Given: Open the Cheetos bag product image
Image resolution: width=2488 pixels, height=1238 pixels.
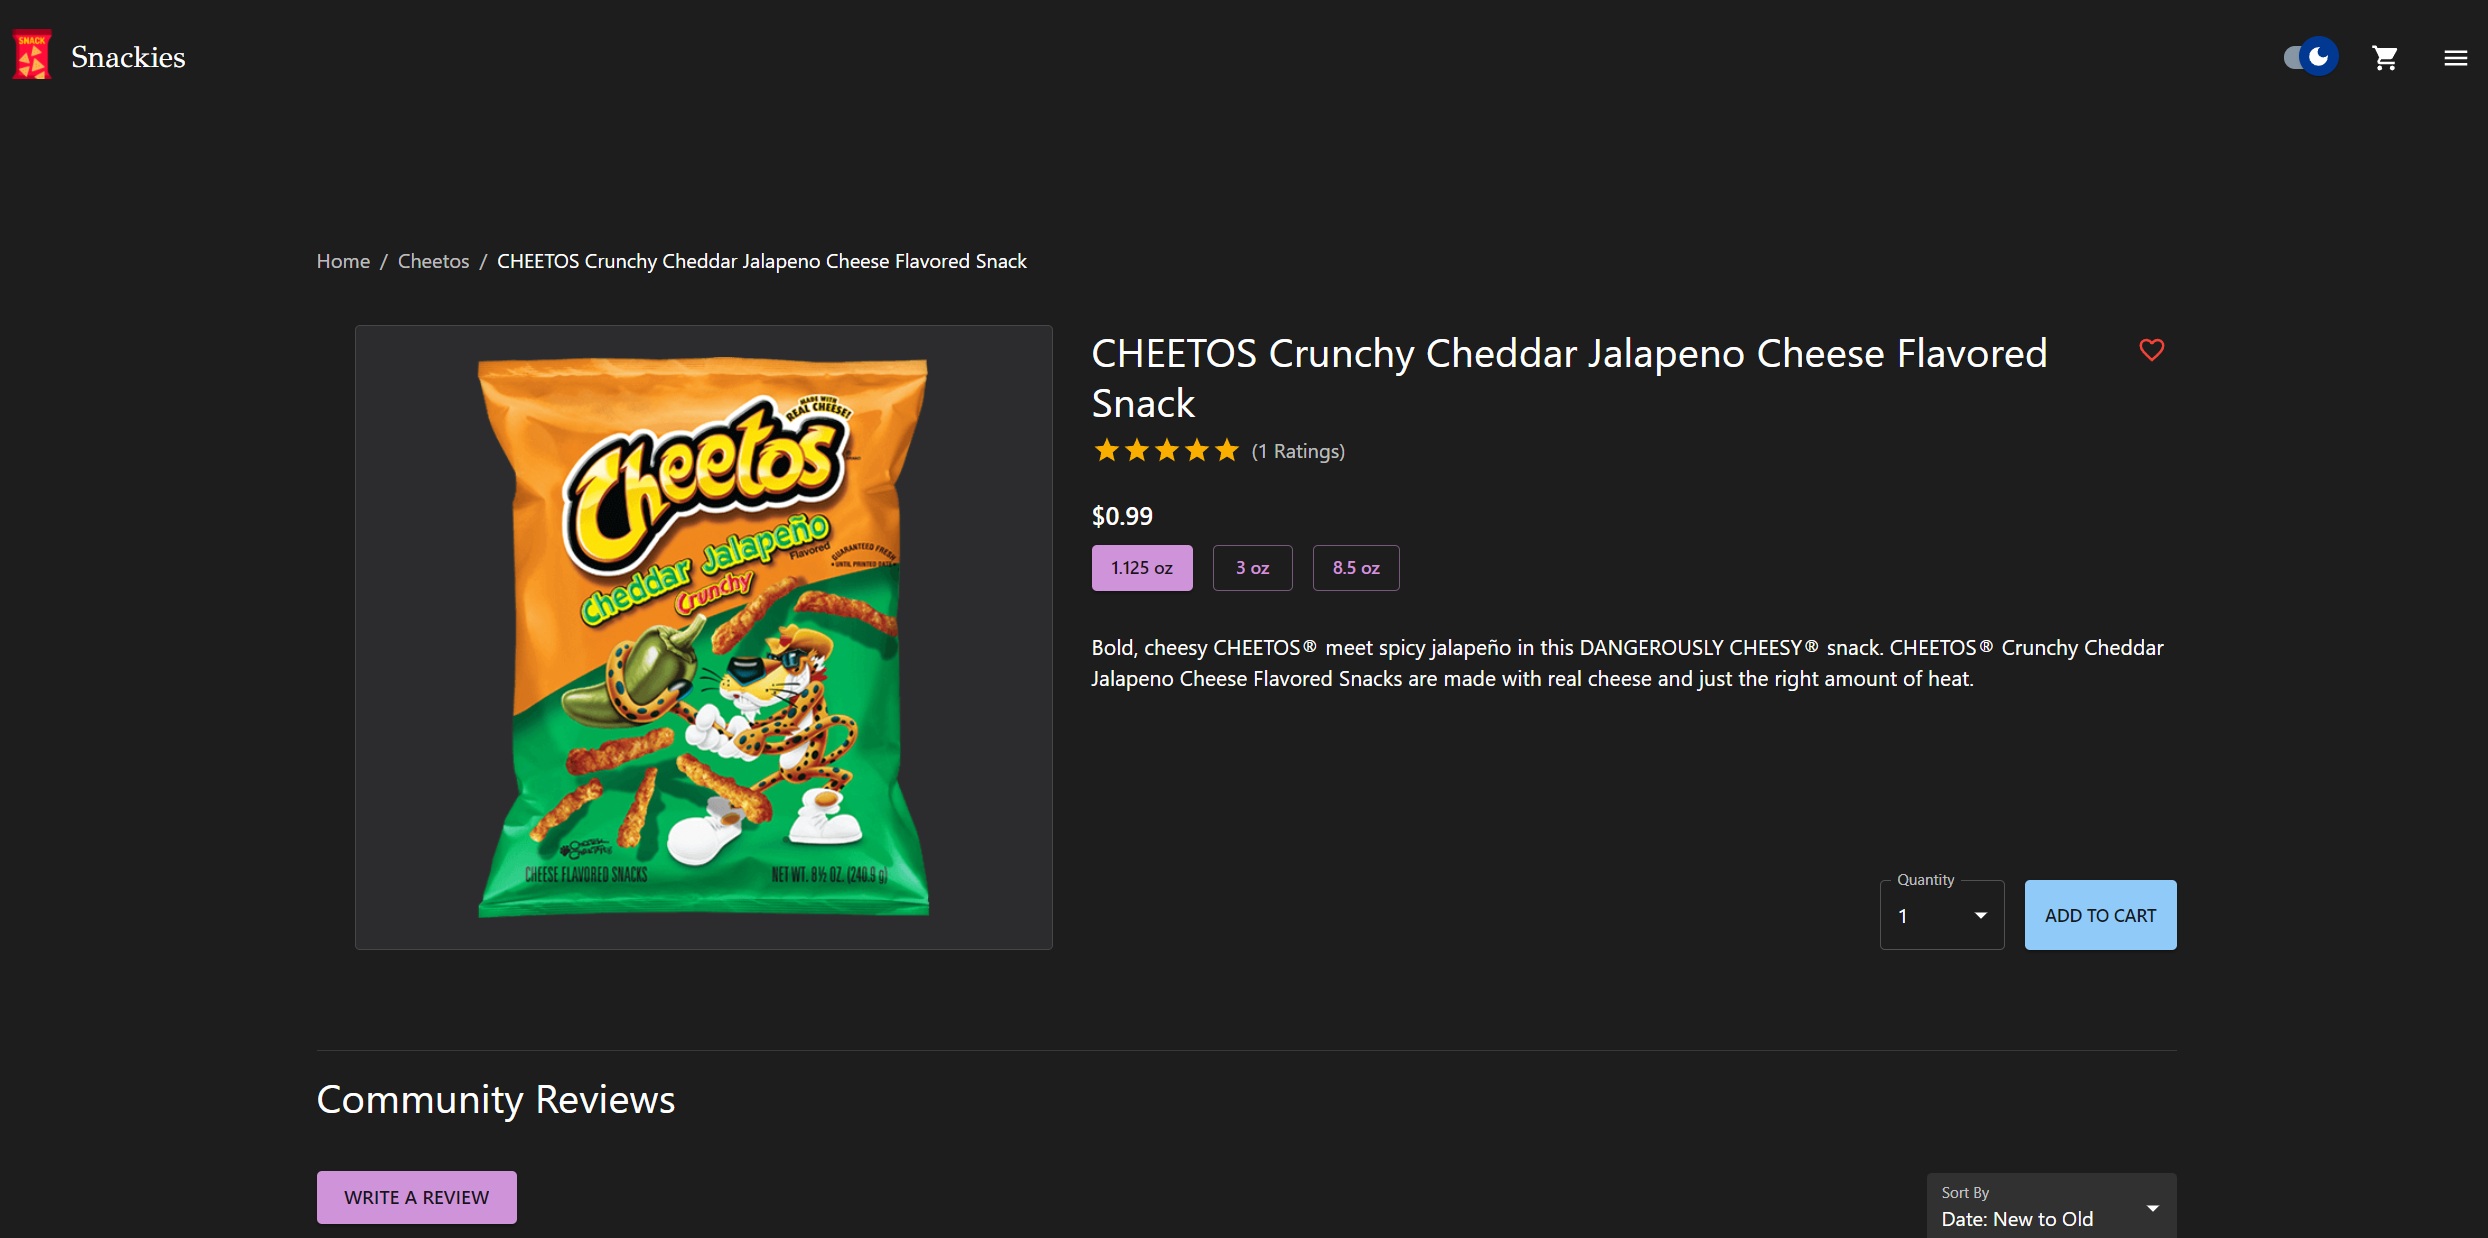Looking at the screenshot, I should point(704,637).
